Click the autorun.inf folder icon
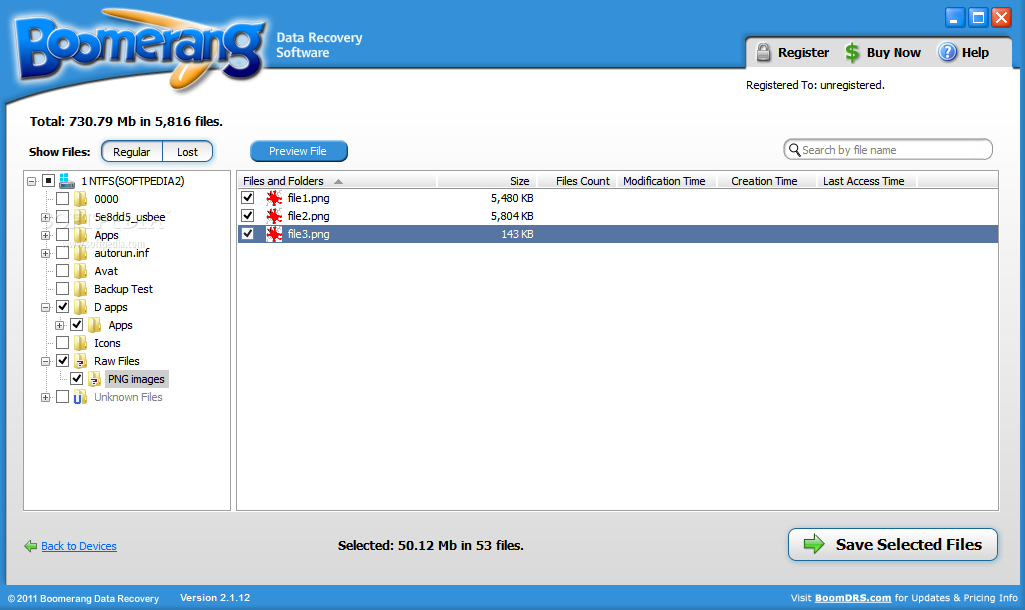Screen dimensions: 1025x610 click(80, 253)
